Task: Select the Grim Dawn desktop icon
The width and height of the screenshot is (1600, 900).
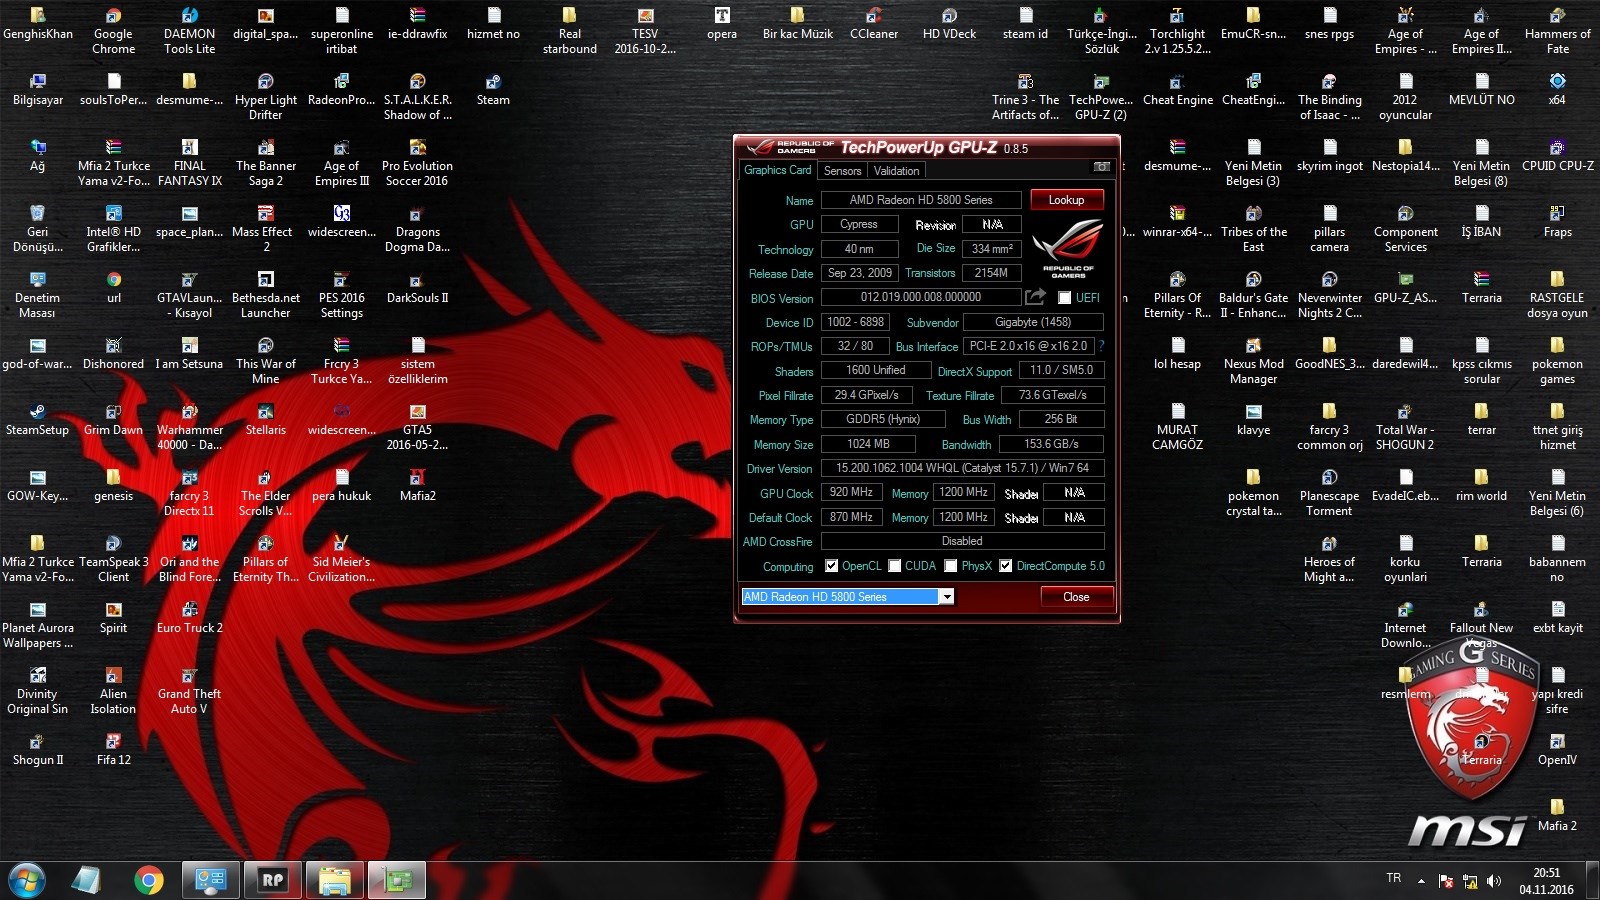Action: click(114, 419)
